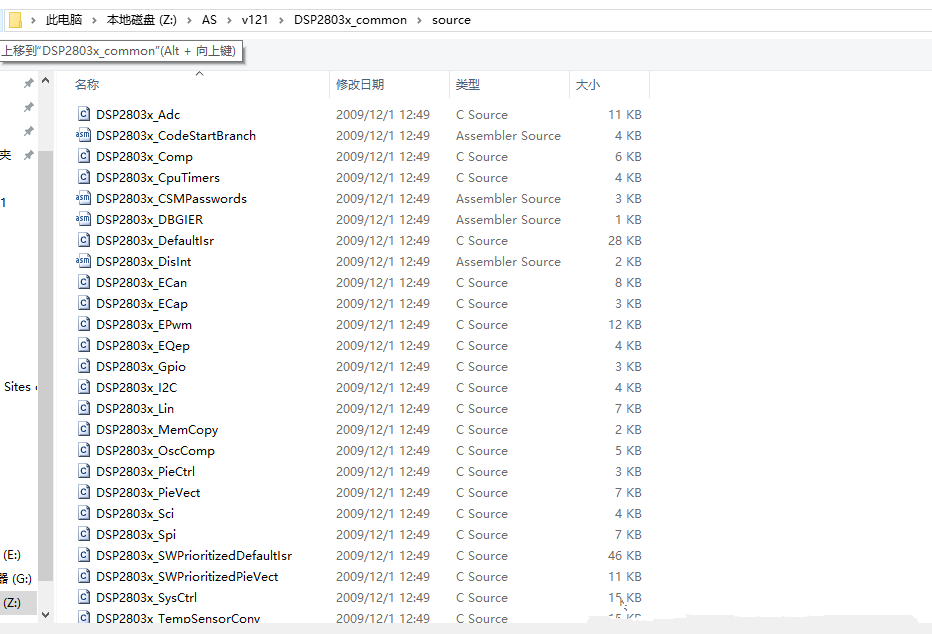Click the DSP2803x_ECan file icon
Screen dimensions: 932x634
pyautogui.click(x=84, y=282)
